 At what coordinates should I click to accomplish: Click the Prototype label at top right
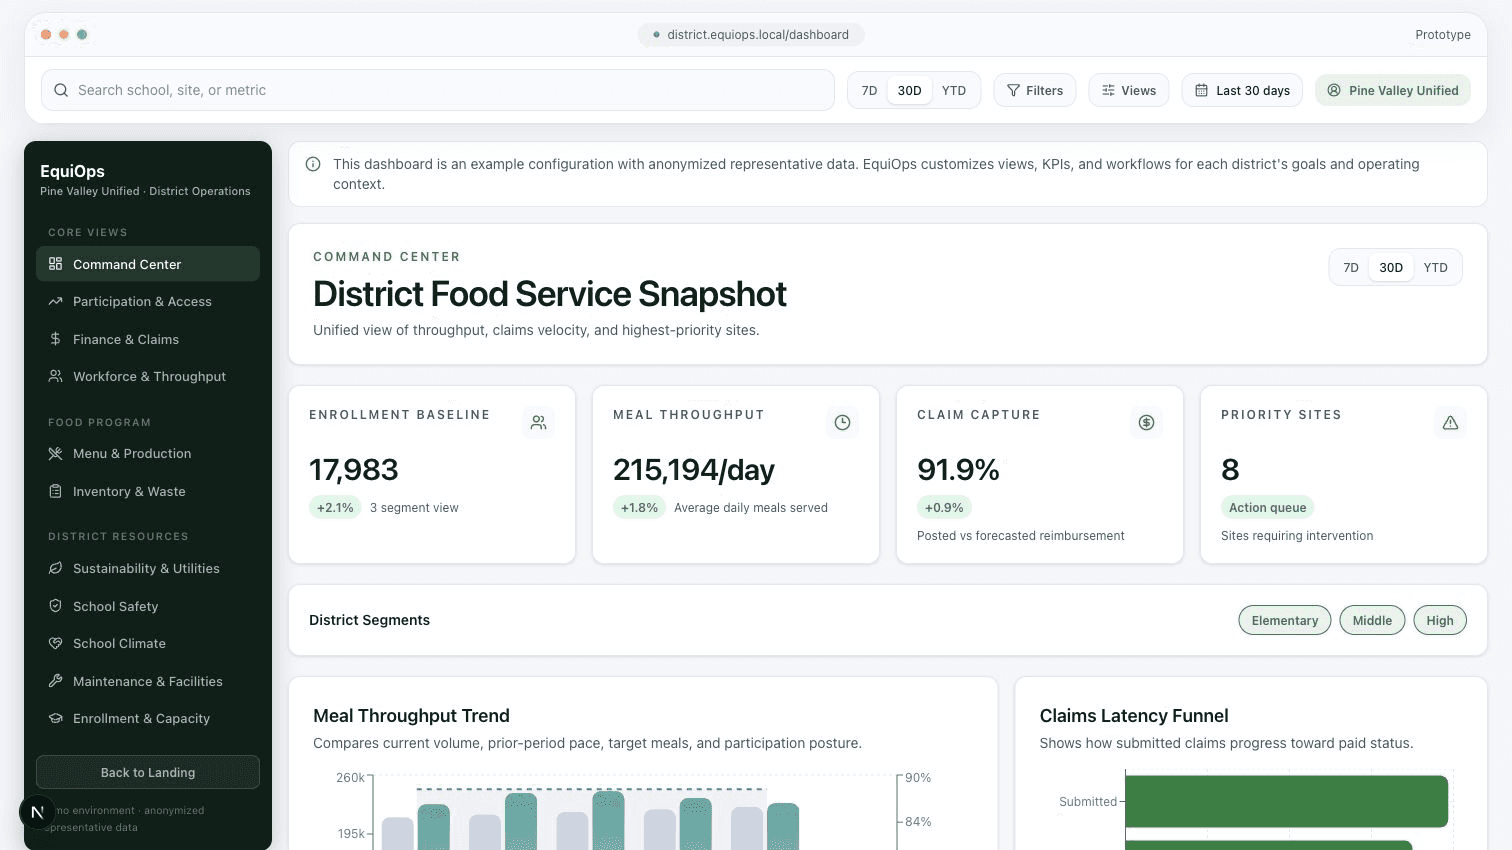1442,34
